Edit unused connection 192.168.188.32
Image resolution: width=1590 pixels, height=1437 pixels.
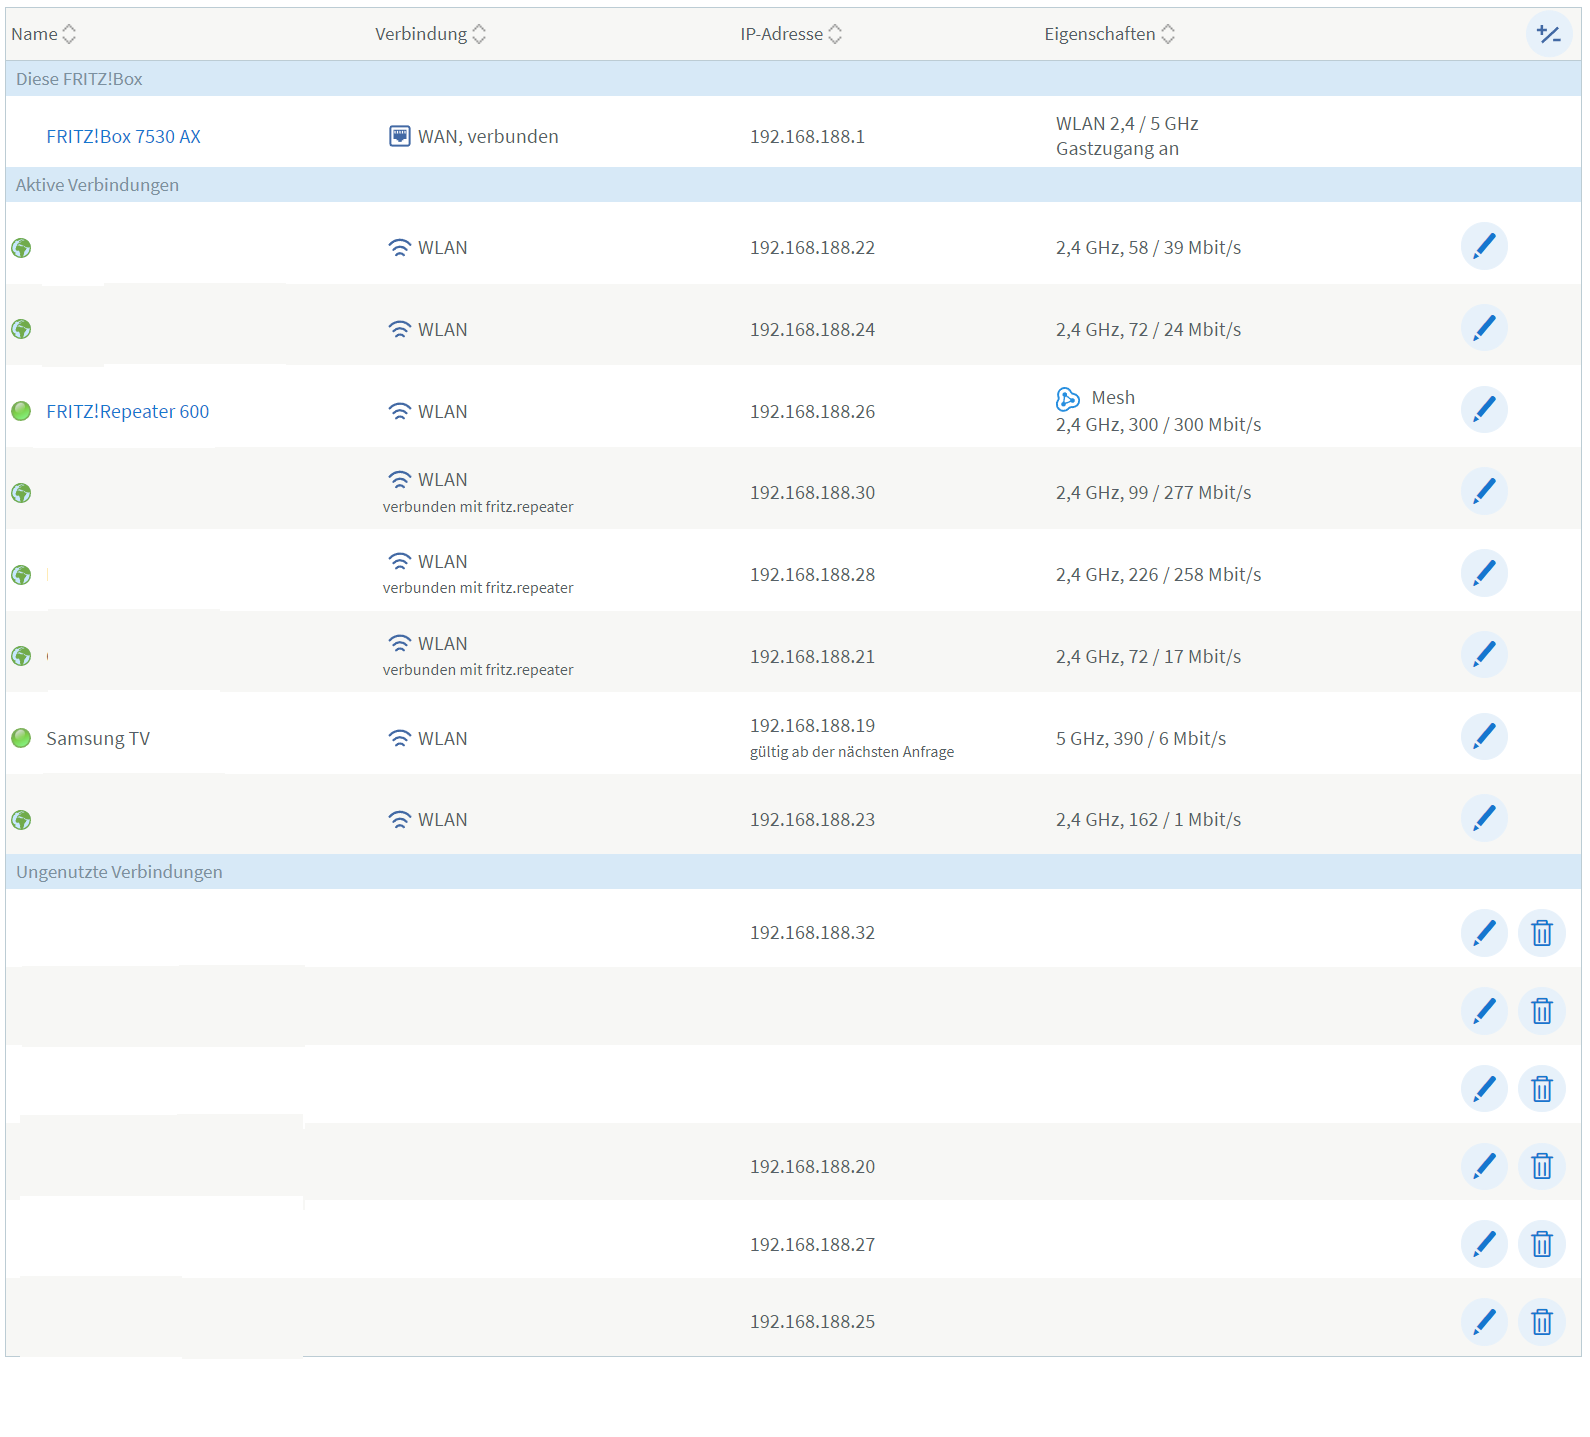(x=1484, y=933)
